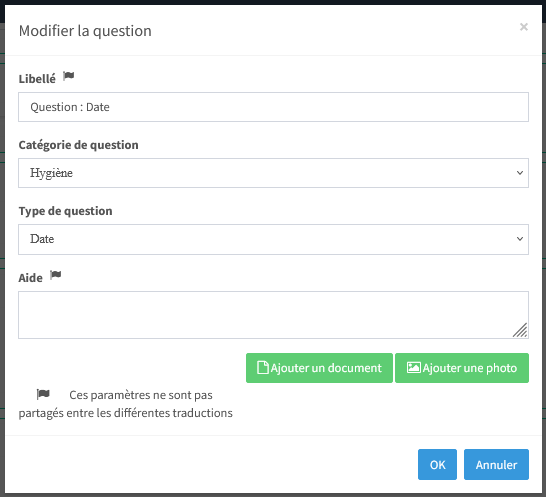546x497 pixels.
Task: Click the Type de question label
Action: coord(65,211)
